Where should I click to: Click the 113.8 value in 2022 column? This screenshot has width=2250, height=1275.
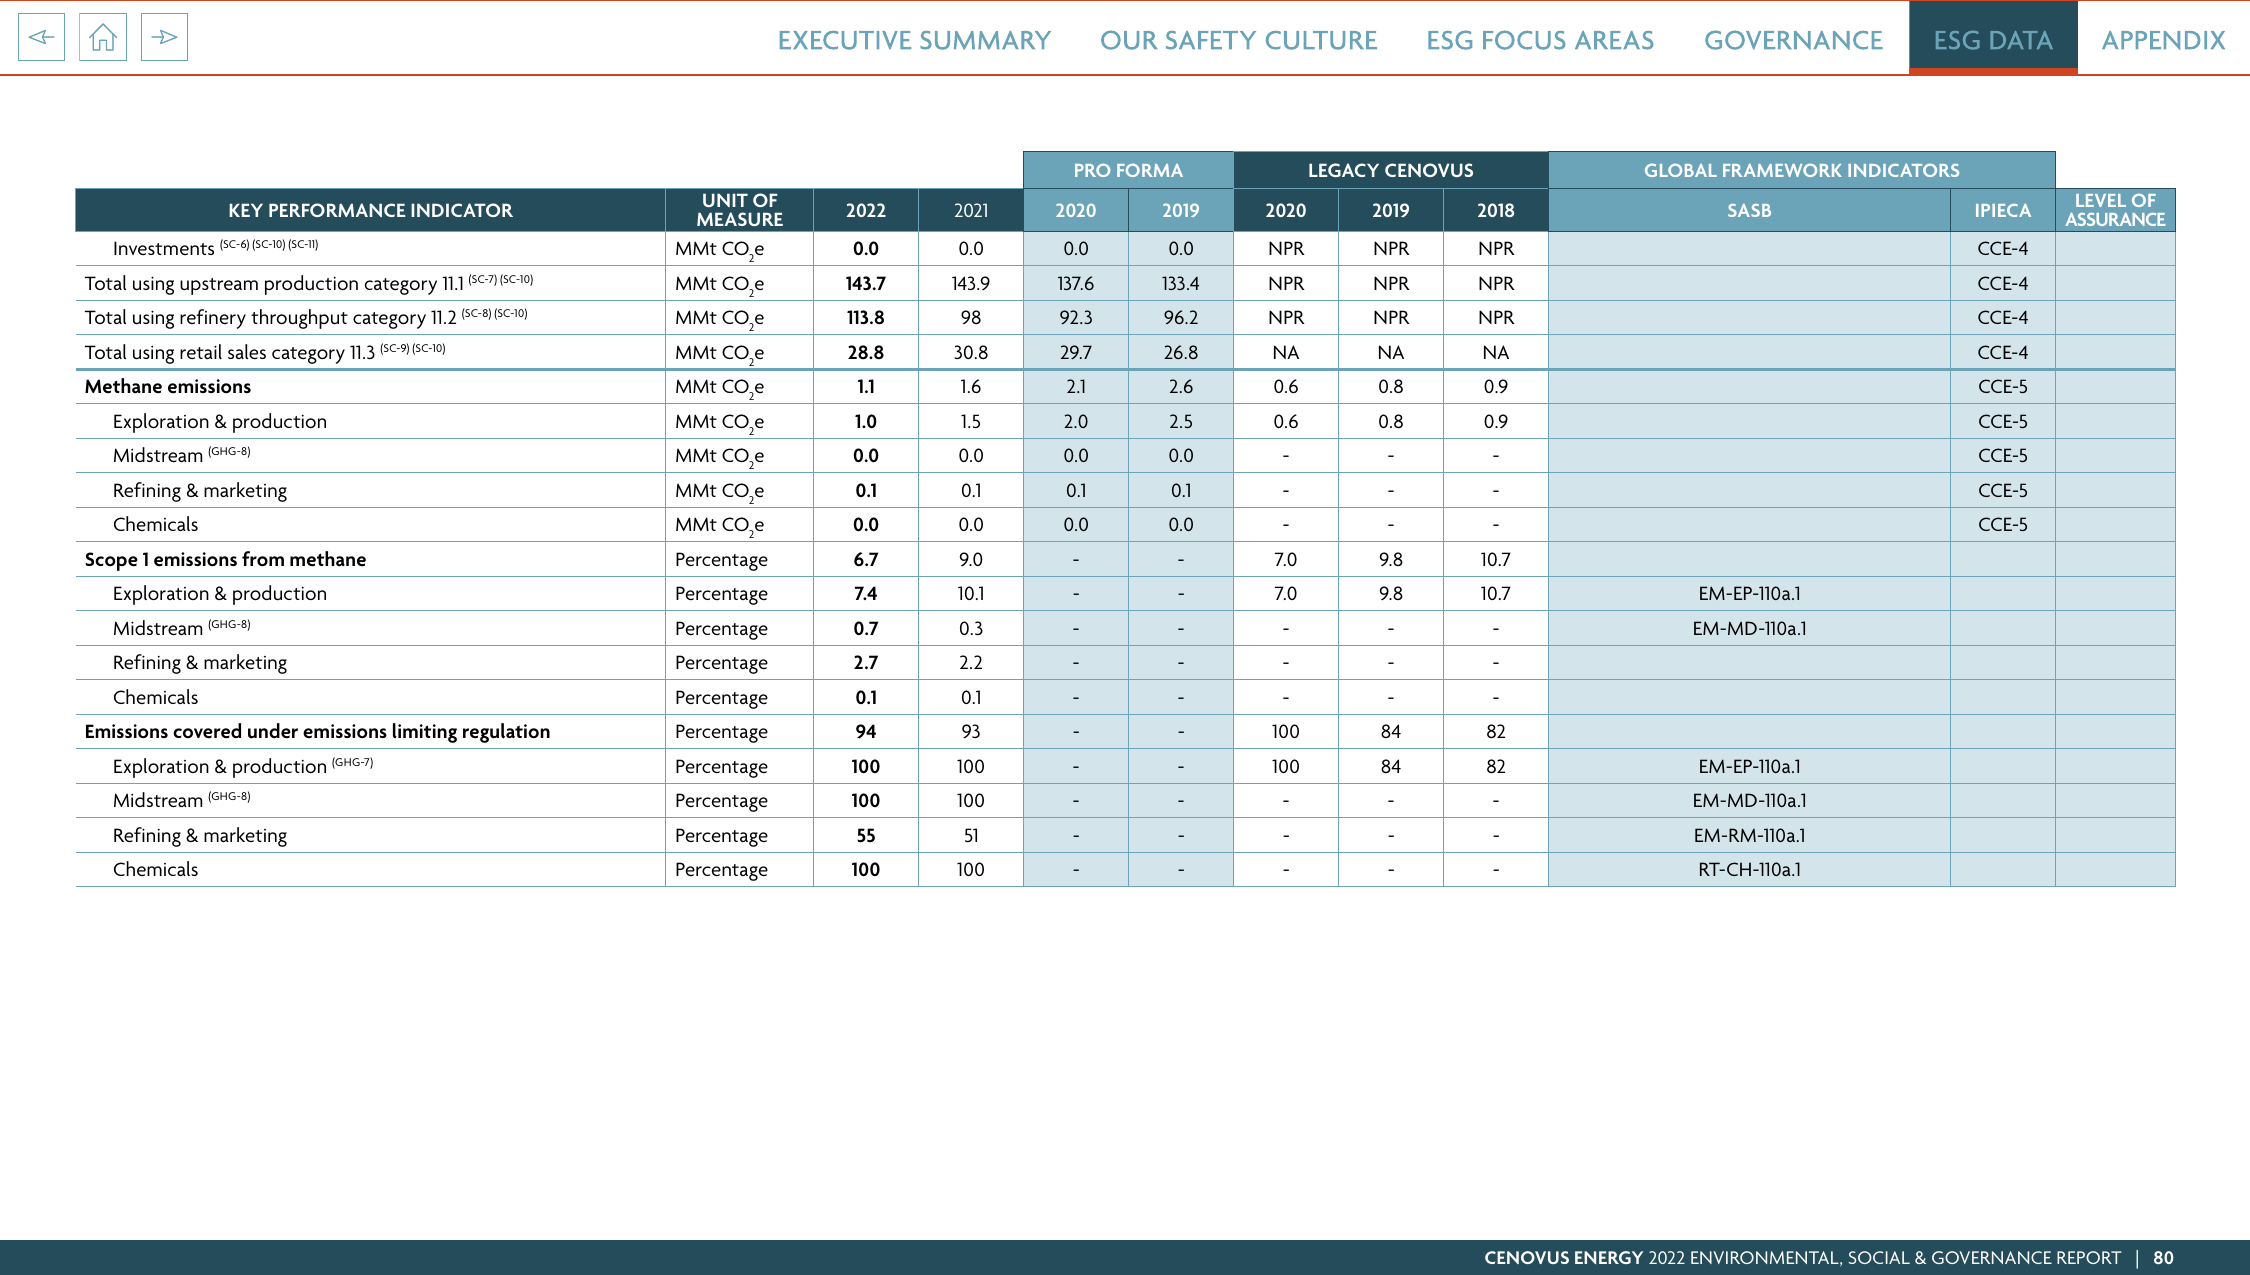pos(865,317)
